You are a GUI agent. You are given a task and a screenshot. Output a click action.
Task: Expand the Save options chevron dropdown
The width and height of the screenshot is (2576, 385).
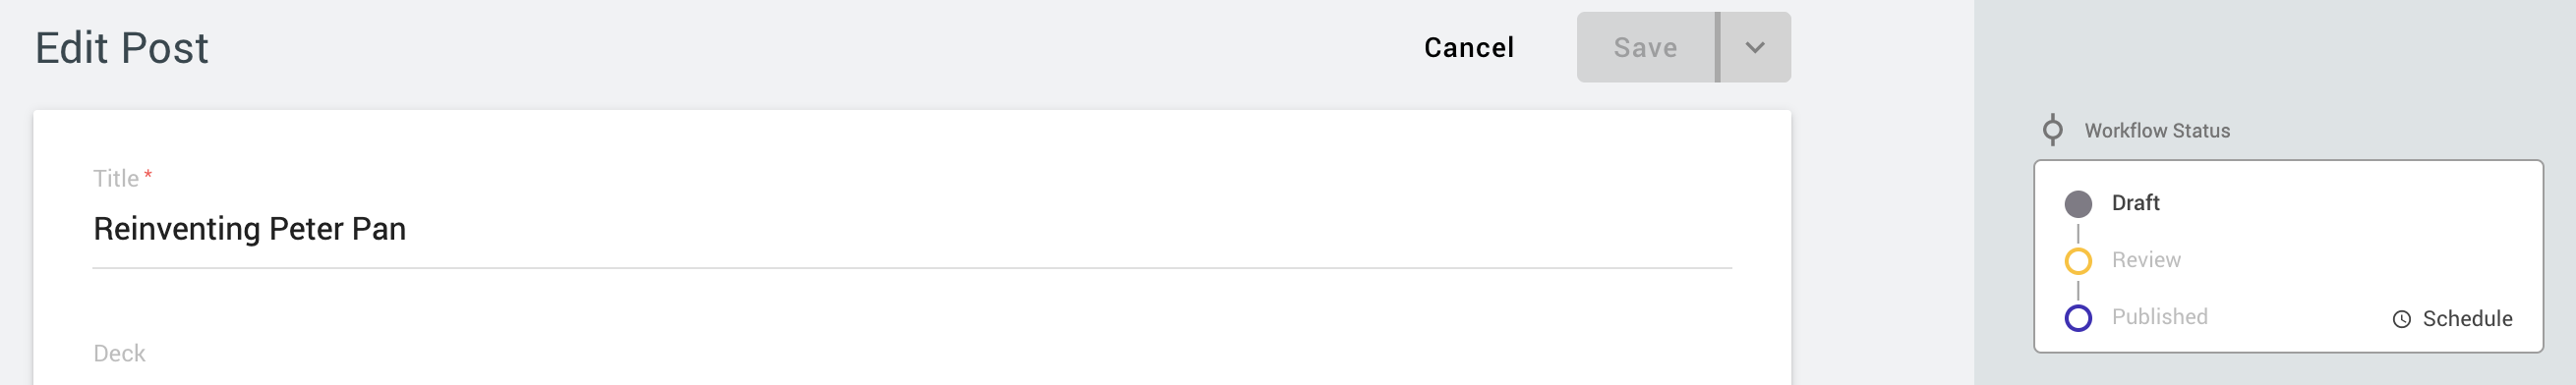pos(1755,47)
